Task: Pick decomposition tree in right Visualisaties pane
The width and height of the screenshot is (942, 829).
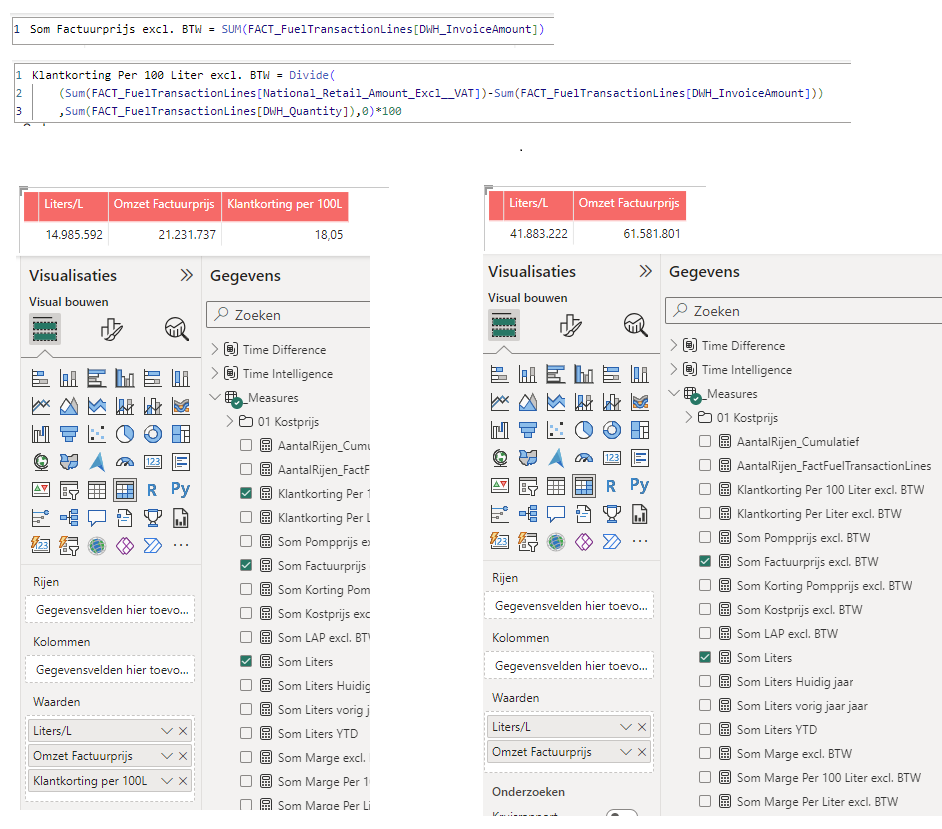Action: (x=527, y=514)
